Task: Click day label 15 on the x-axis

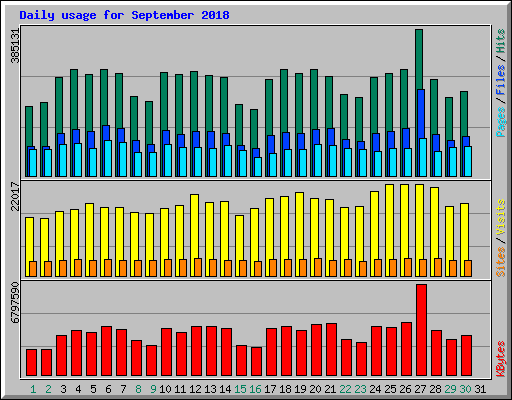Action: click(240, 389)
